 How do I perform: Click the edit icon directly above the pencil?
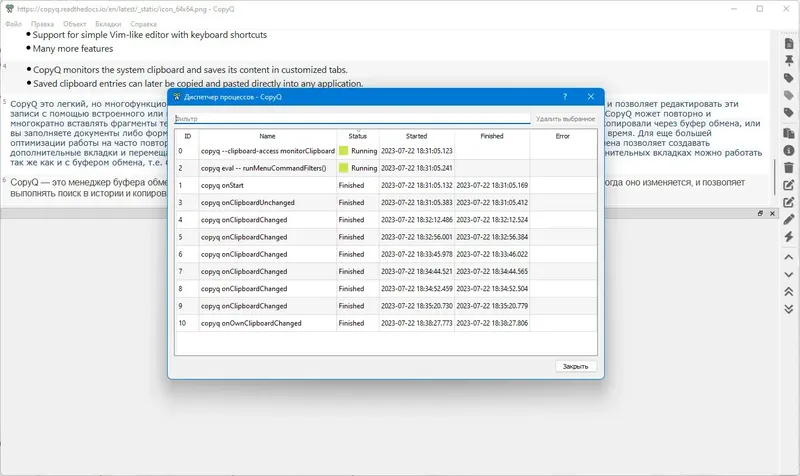tap(788, 202)
